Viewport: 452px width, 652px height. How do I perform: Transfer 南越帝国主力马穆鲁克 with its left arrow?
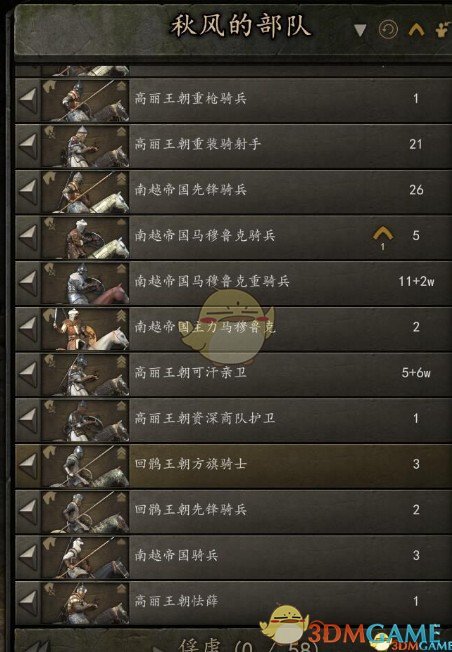coord(28,328)
